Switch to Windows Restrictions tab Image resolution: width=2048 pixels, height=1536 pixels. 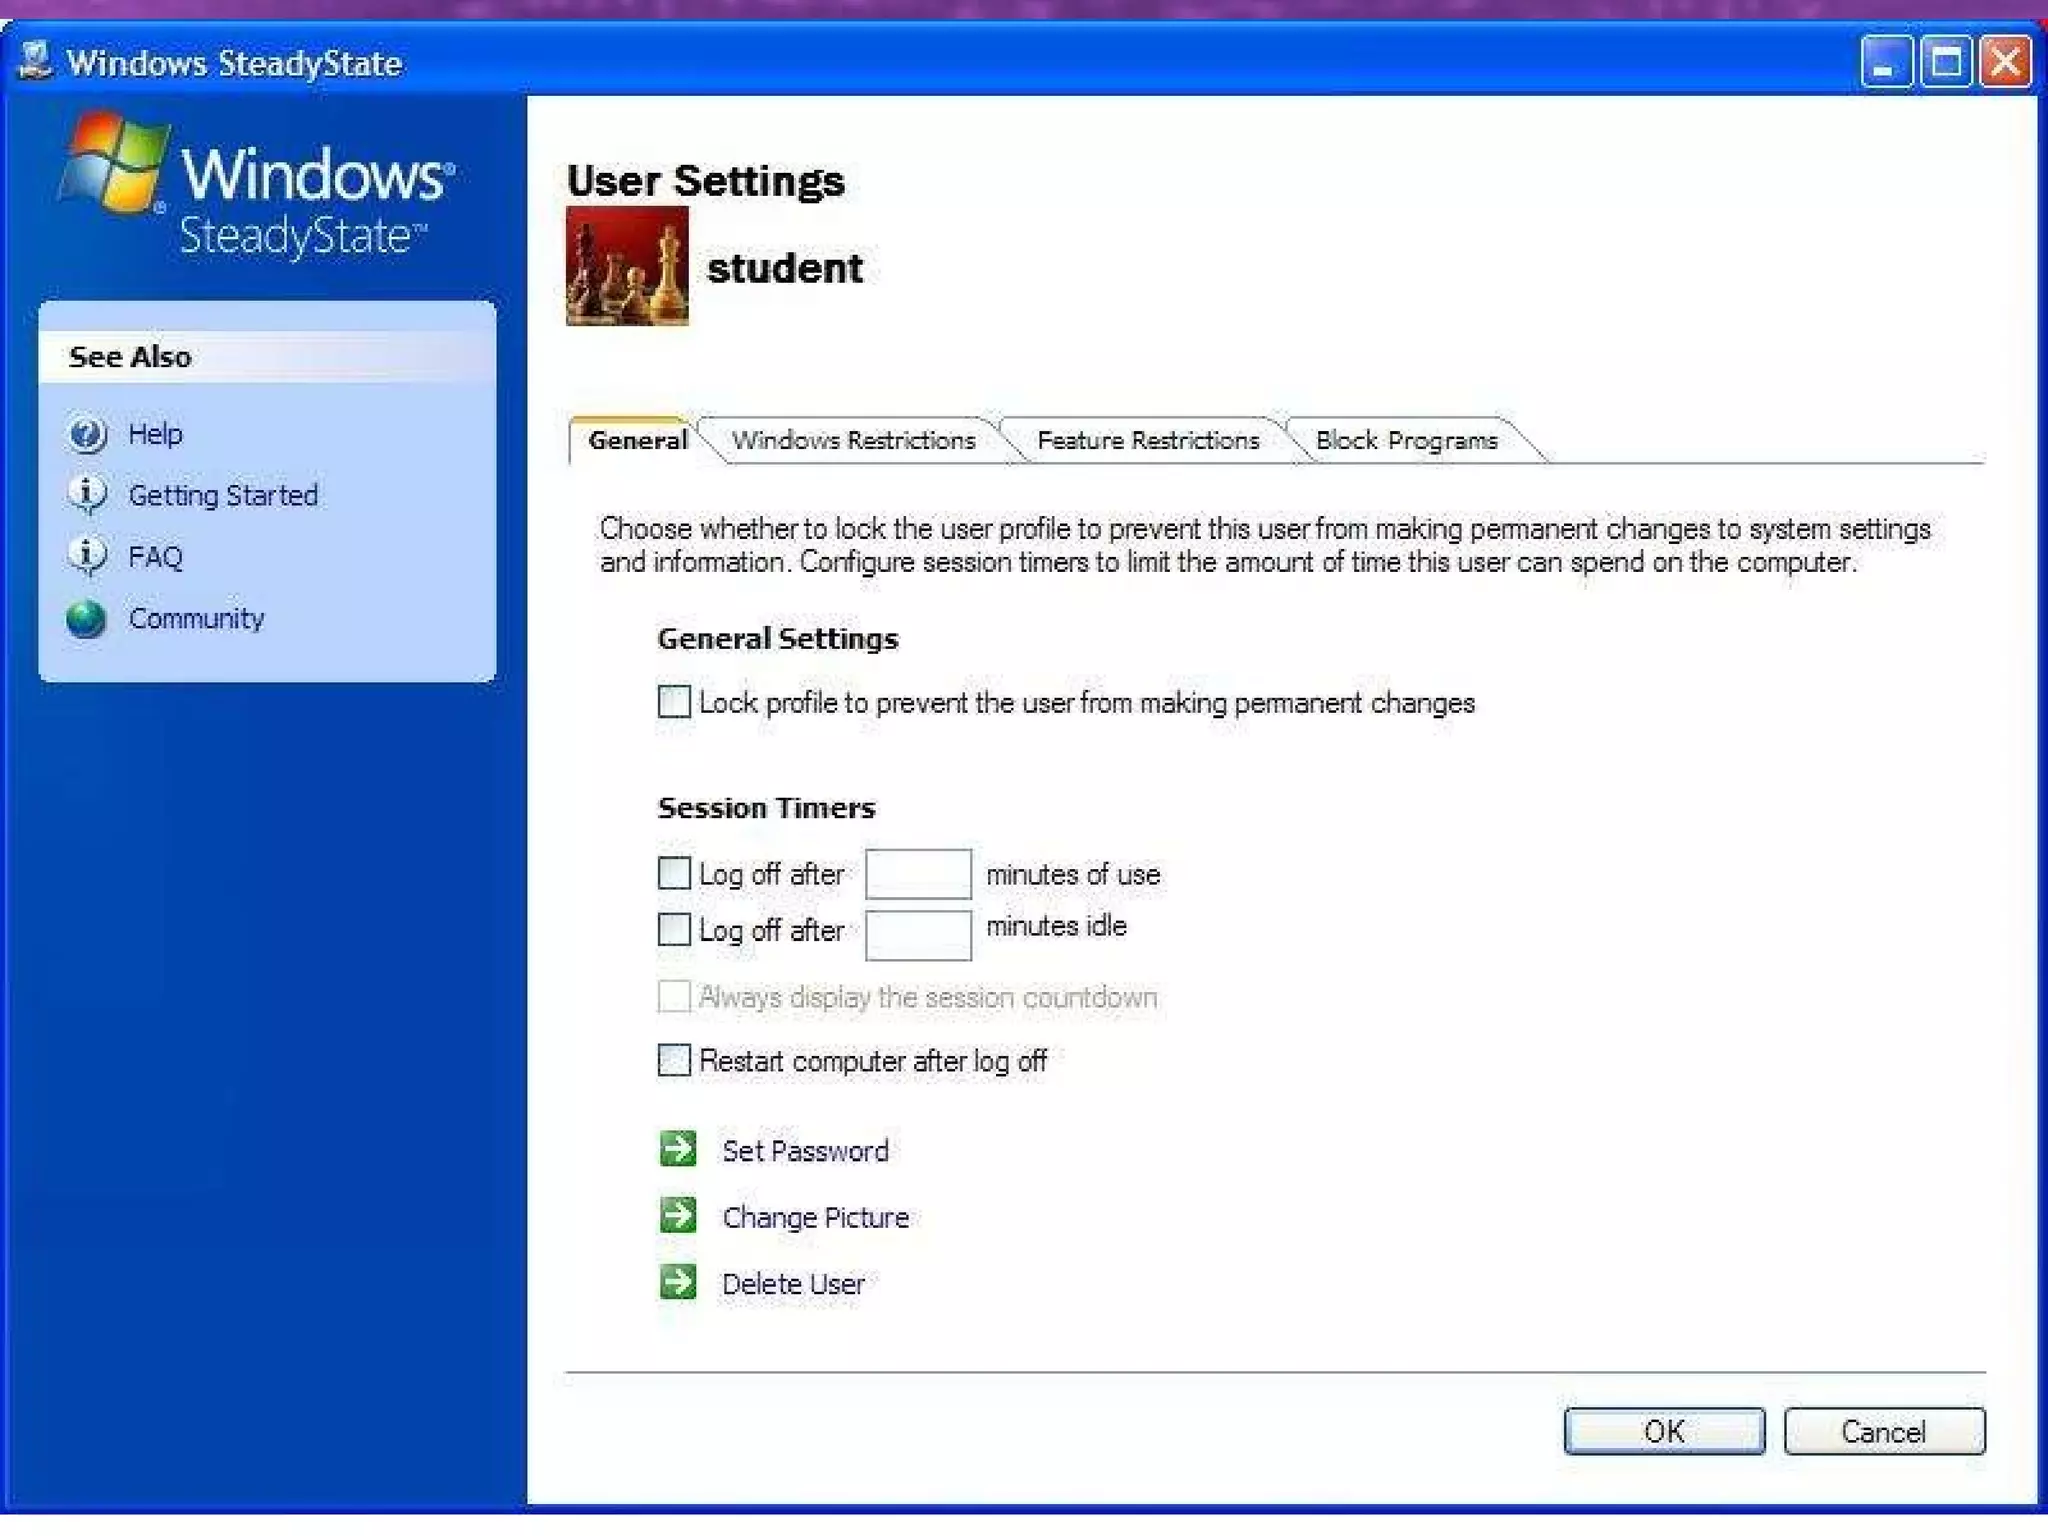(x=853, y=441)
